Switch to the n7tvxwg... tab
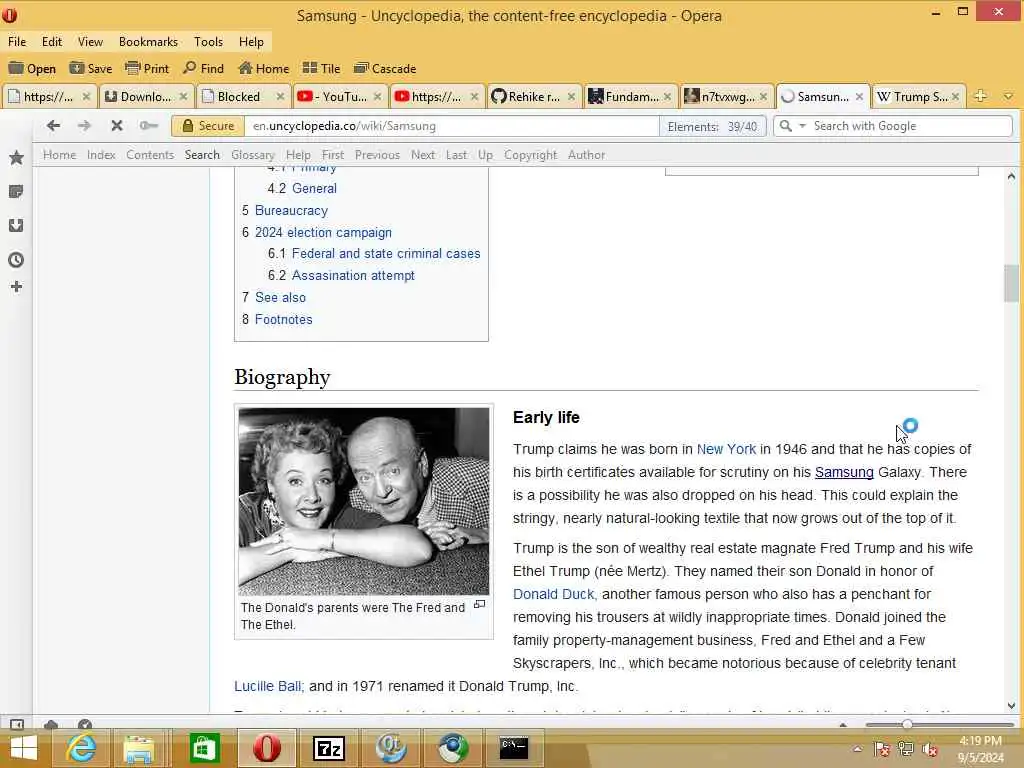The height and width of the screenshot is (768, 1024). (x=726, y=97)
